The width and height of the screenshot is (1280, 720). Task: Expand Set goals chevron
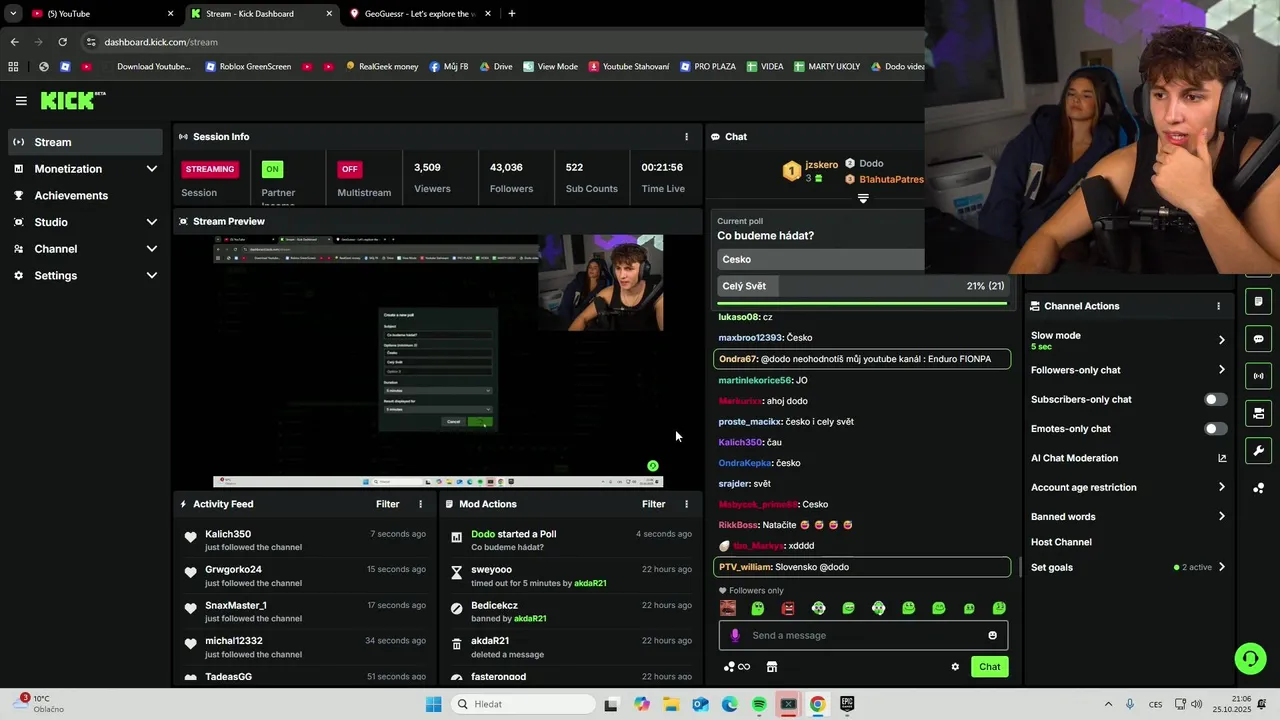point(1221,567)
